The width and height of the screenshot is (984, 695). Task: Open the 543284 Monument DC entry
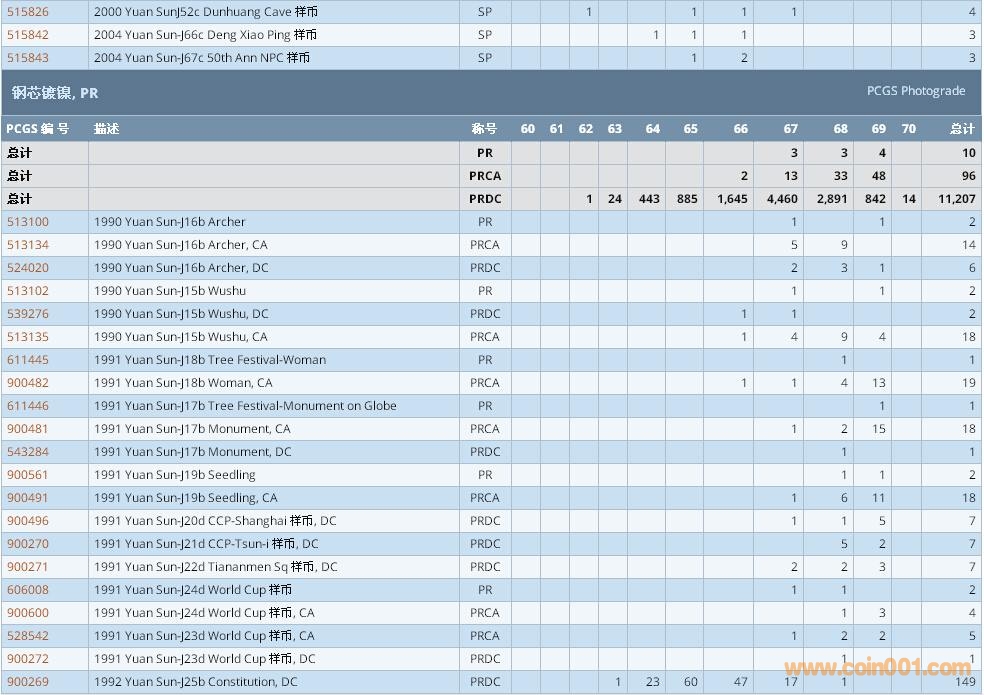tap(27, 452)
